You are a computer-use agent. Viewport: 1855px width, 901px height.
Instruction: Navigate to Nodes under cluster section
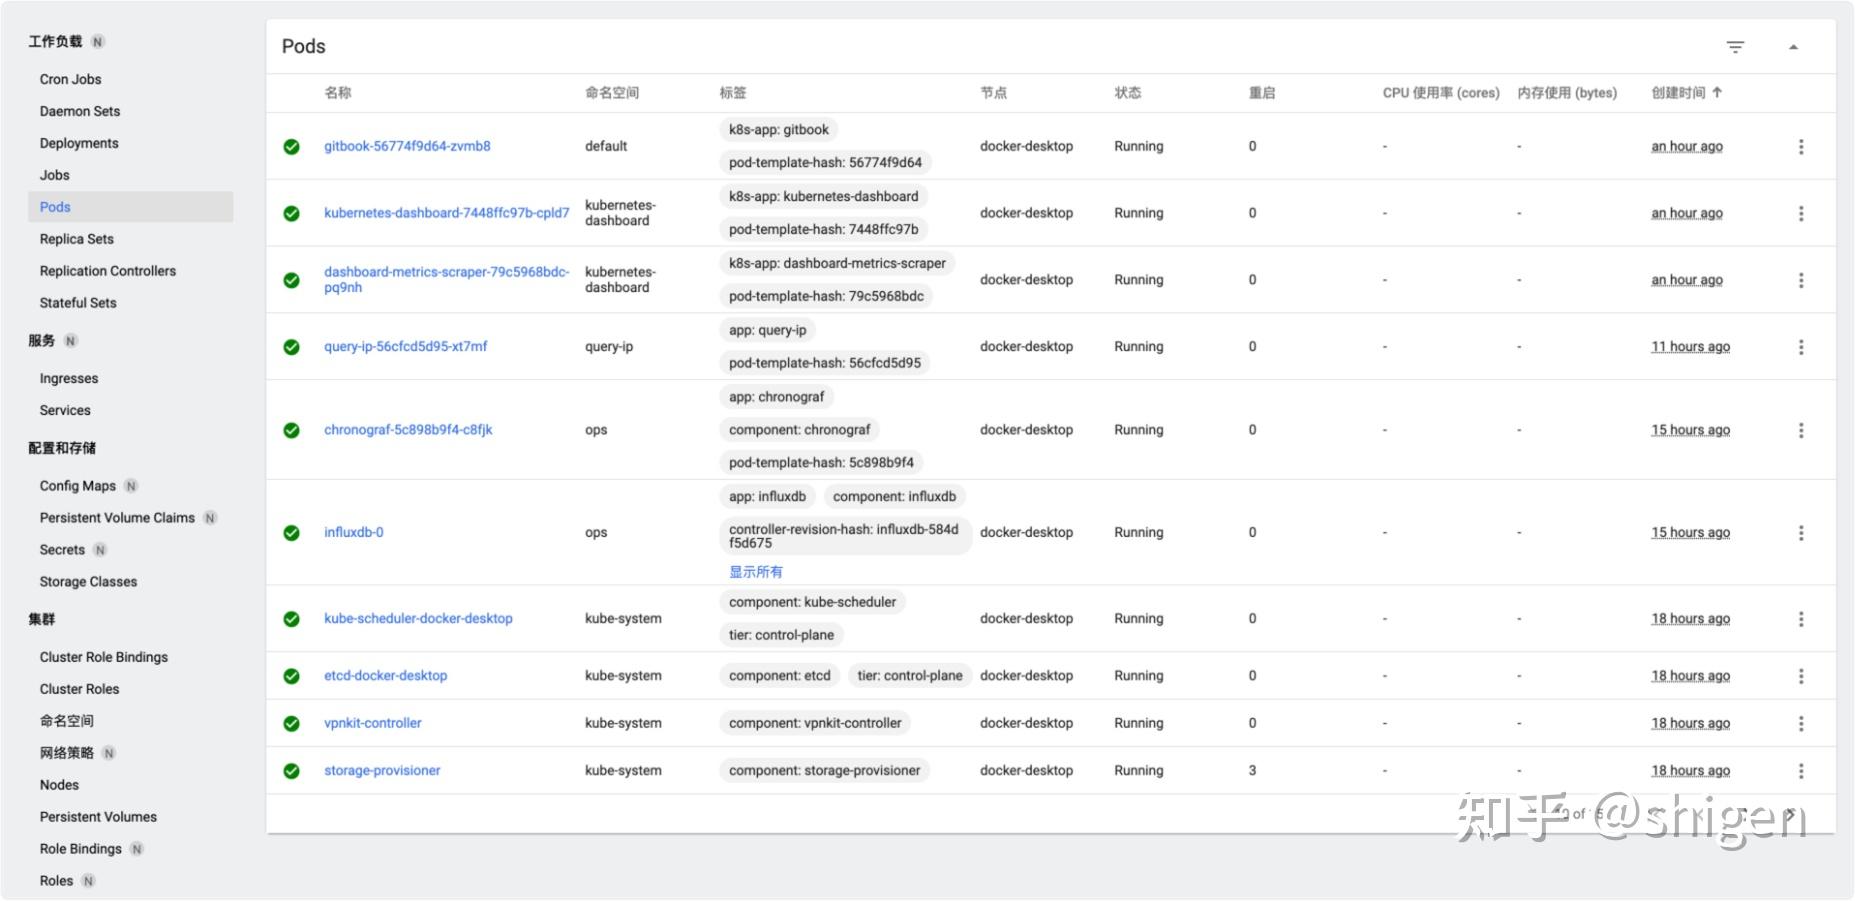(x=59, y=785)
